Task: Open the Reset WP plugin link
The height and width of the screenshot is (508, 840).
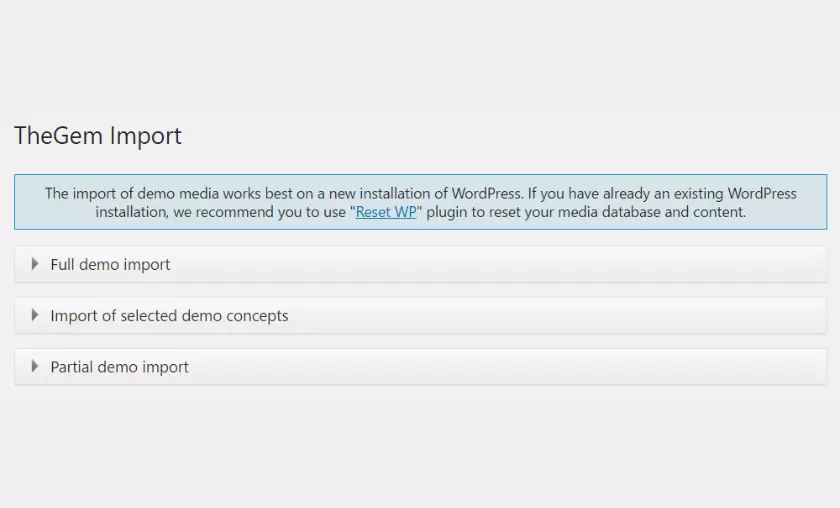Action: coord(386,212)
